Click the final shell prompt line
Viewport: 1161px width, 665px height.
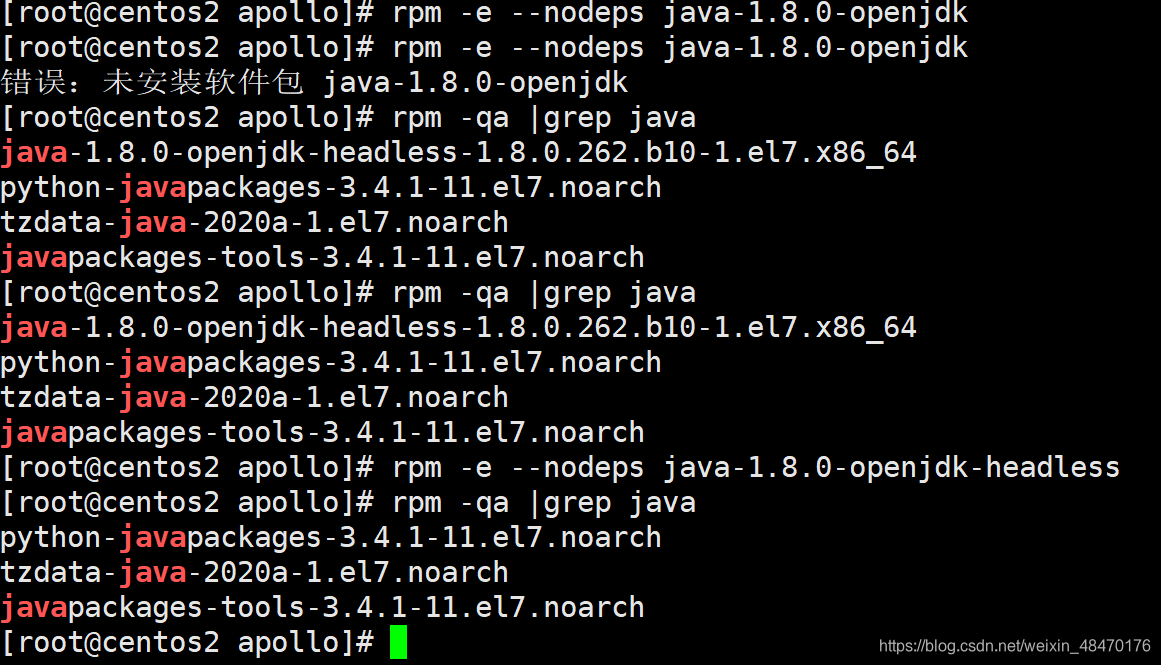click(185, 642)
